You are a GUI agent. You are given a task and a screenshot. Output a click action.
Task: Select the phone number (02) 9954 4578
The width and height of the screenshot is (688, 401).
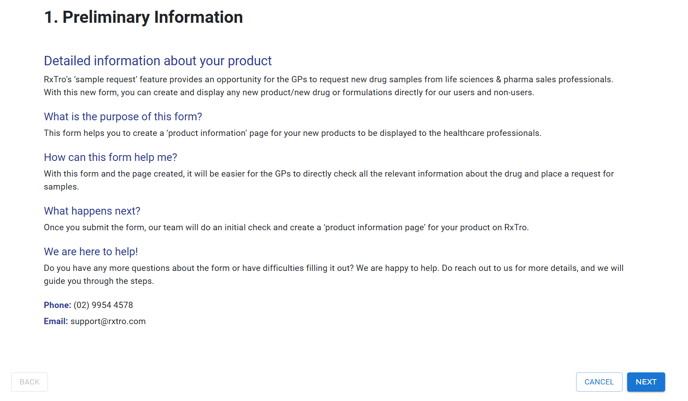click(x=103, y=305)
